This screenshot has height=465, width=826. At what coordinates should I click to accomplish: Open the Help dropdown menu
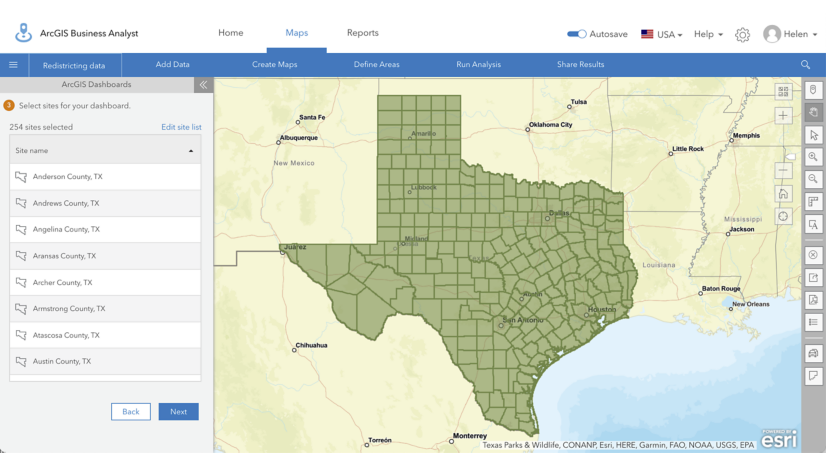pyautogui.click(x=708, y=34)
